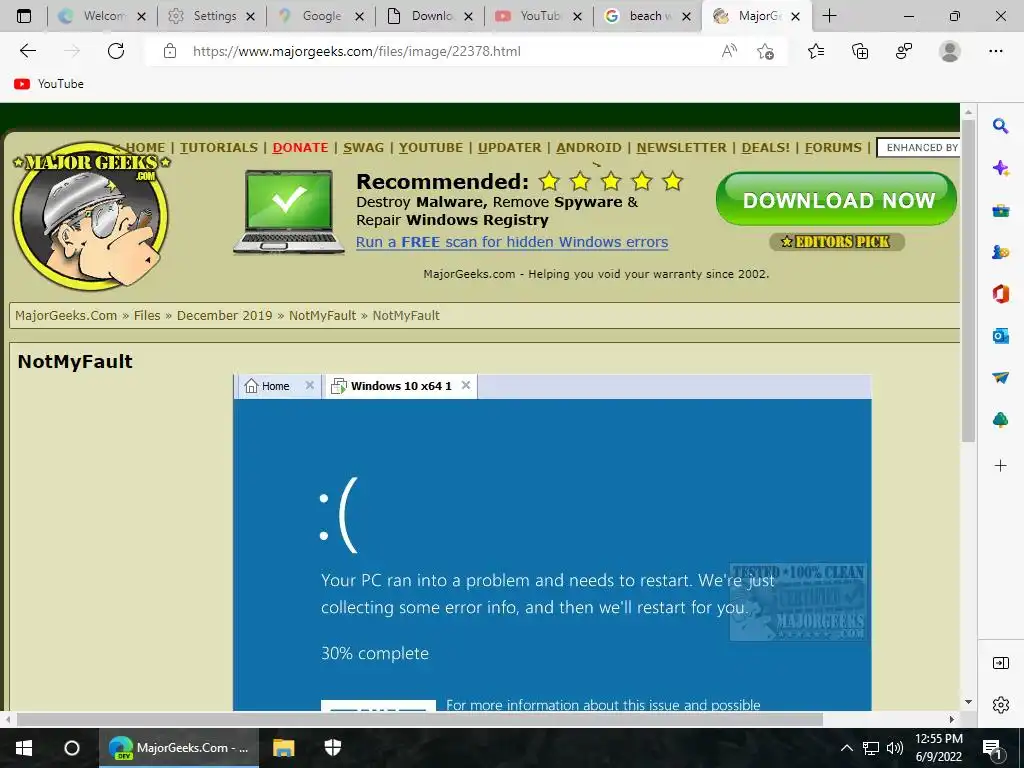Open the Windows Start menu

pyautogui.click(x=24, y=748)
